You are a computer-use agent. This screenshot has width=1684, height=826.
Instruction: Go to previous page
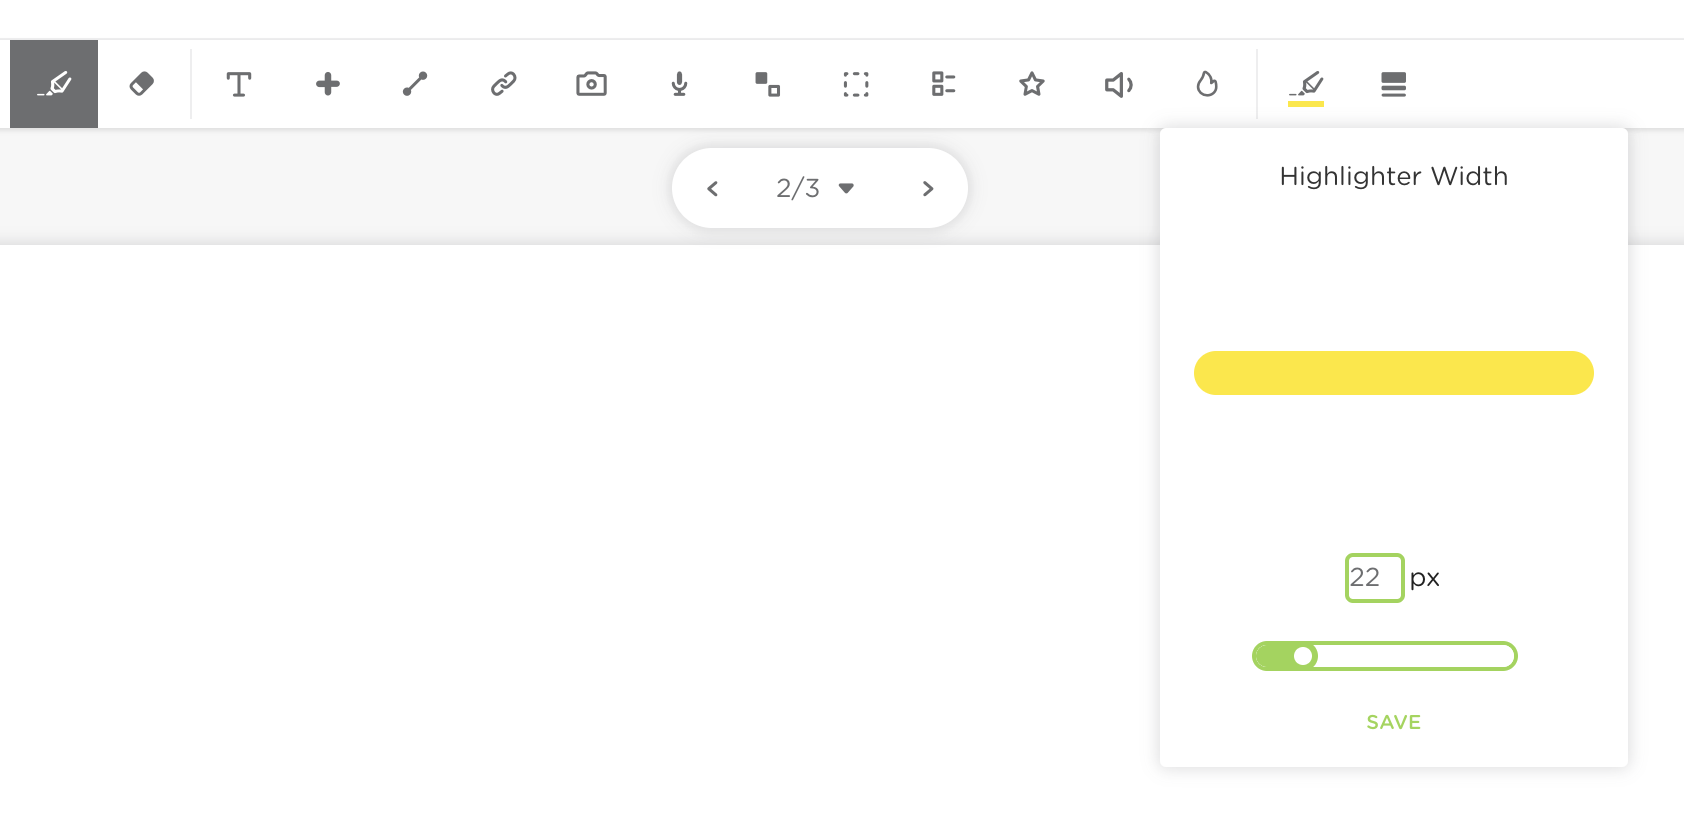coord(712,188)
